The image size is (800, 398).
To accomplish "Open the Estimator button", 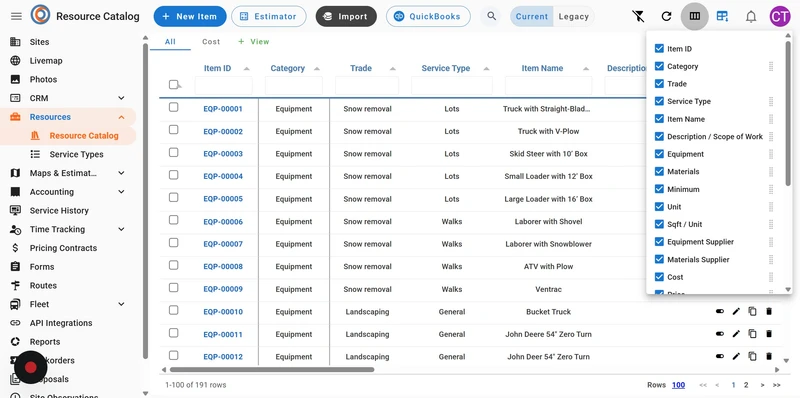I will 268,16.
